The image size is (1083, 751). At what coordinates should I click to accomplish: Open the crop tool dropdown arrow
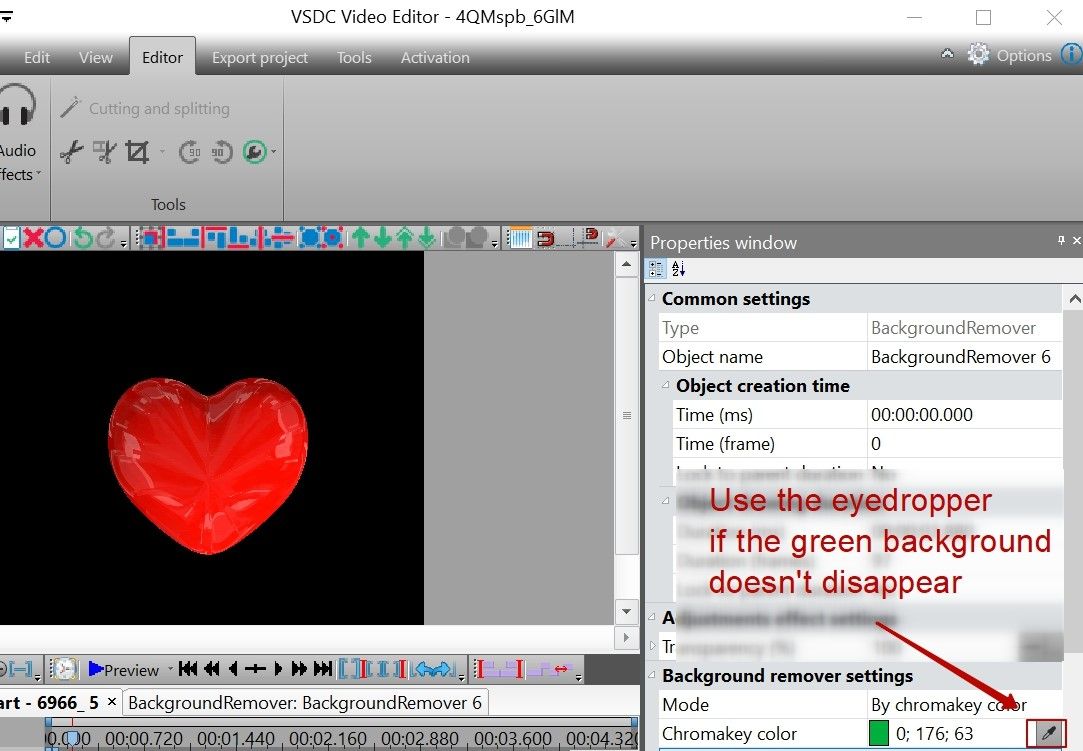point(162,151)
